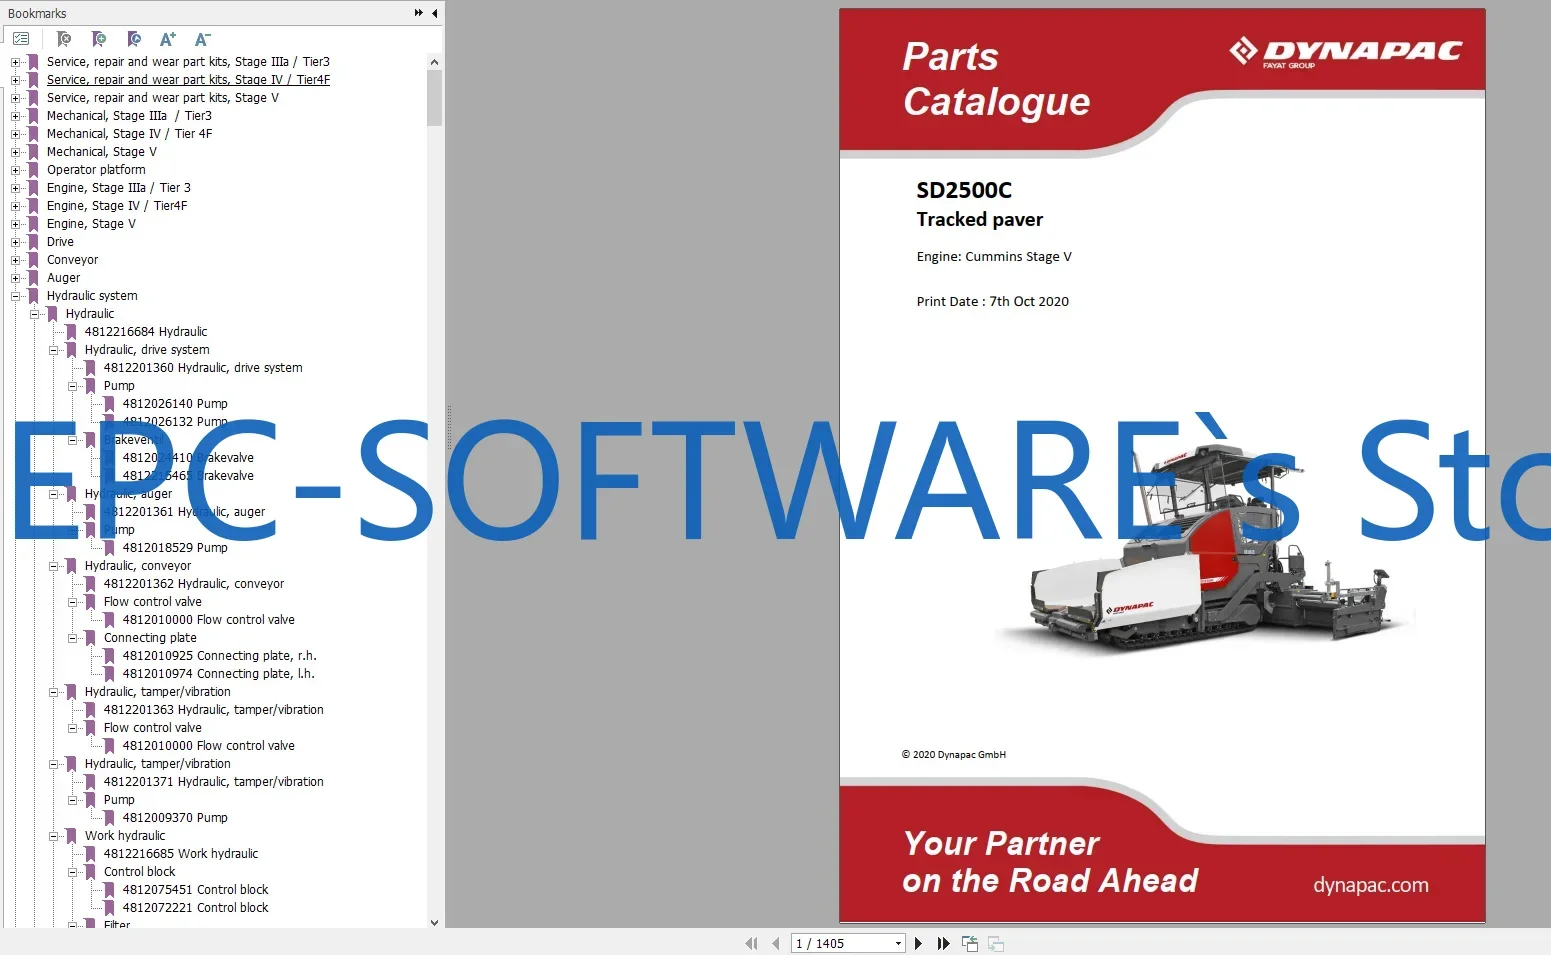This screenshot has width=1551, height=955.
Task: Jump to 4812216685 Work hydraulic bookmark
Action: (x=181, y=853)
